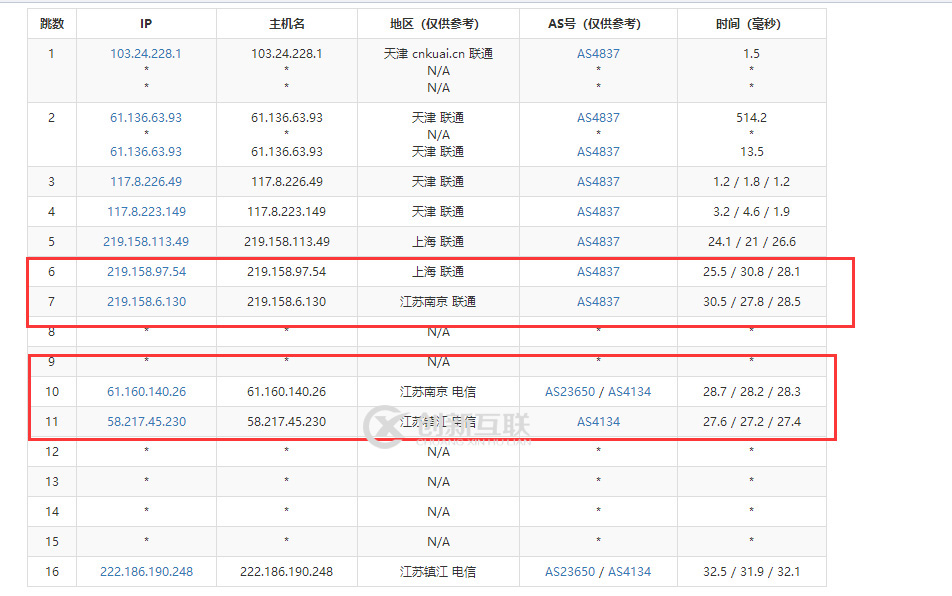Select hostname cell 219.158.6.130
The image size is (952, 596).
tap(287, 302)
